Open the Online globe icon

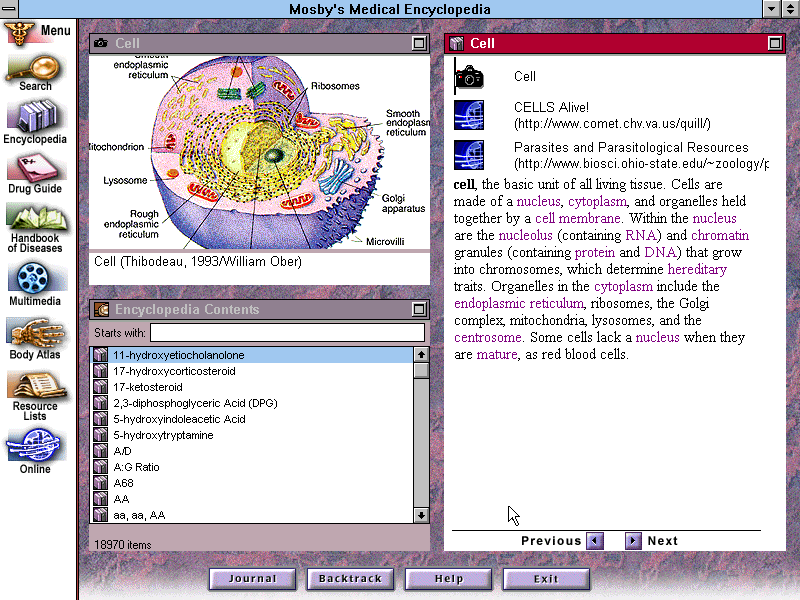click(35, 445)
